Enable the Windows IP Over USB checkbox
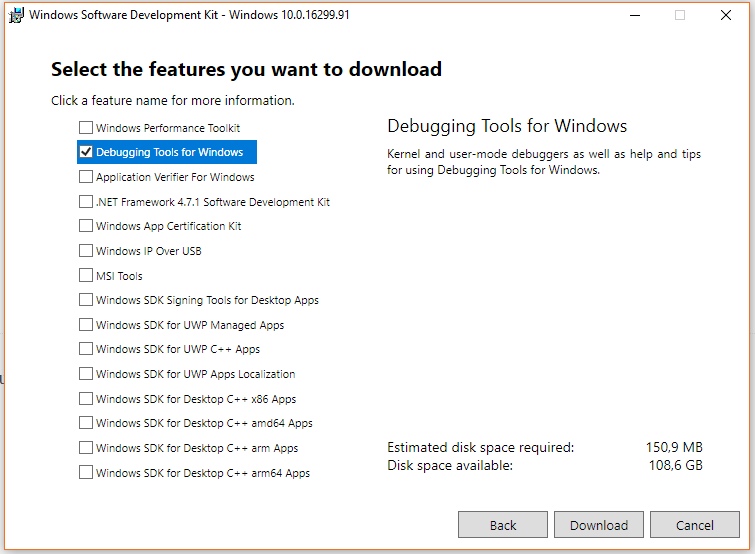755x554 pixels. 86,251
